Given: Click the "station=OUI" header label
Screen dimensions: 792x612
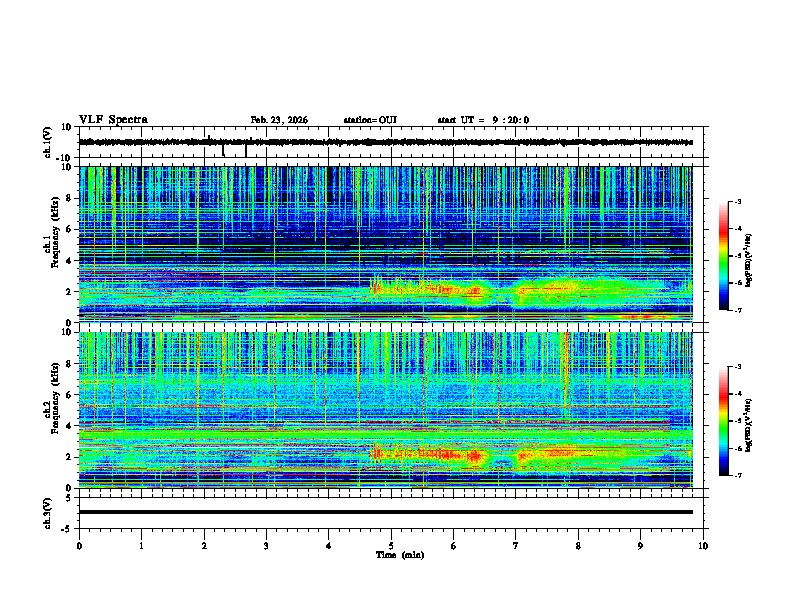Looking at the screenshot, I should pyautogui.click(x=370, y=120).
